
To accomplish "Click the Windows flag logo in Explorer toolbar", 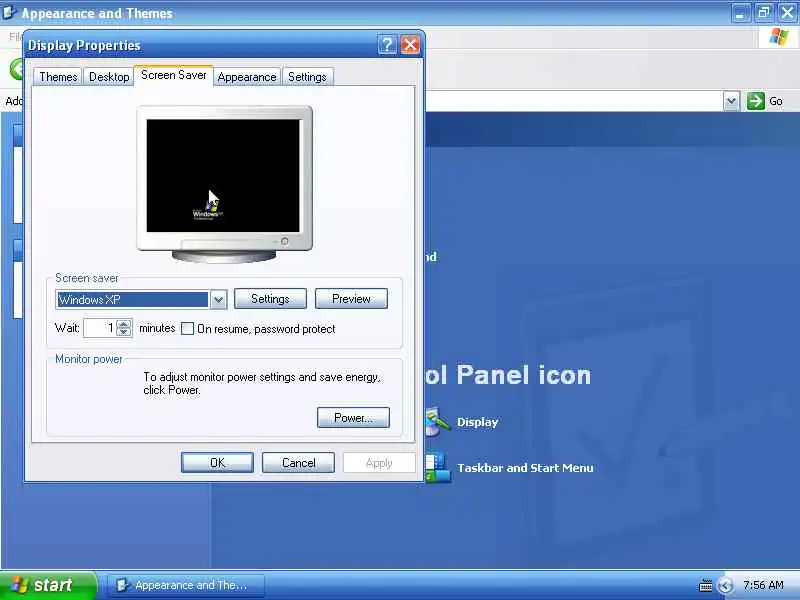I will (x=779, y=36).
